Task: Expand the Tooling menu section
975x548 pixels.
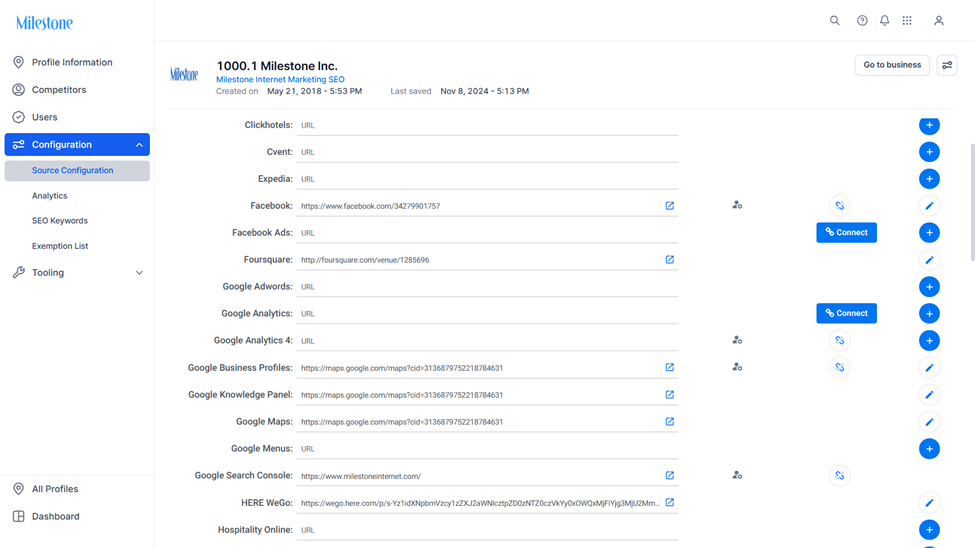Action: (x=139, y=273)
